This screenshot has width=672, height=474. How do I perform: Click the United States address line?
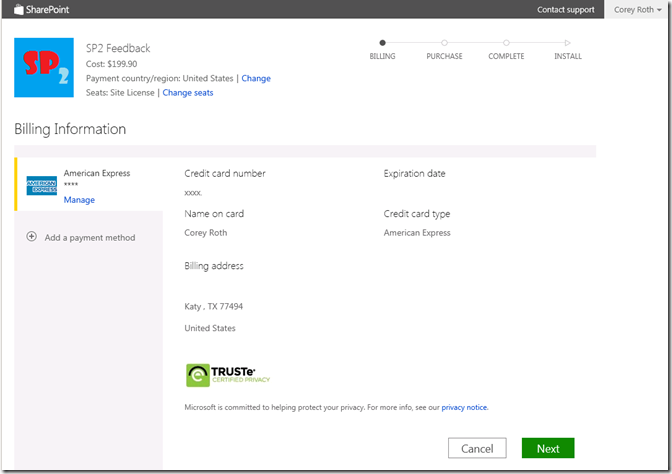(x=210, y=328)
